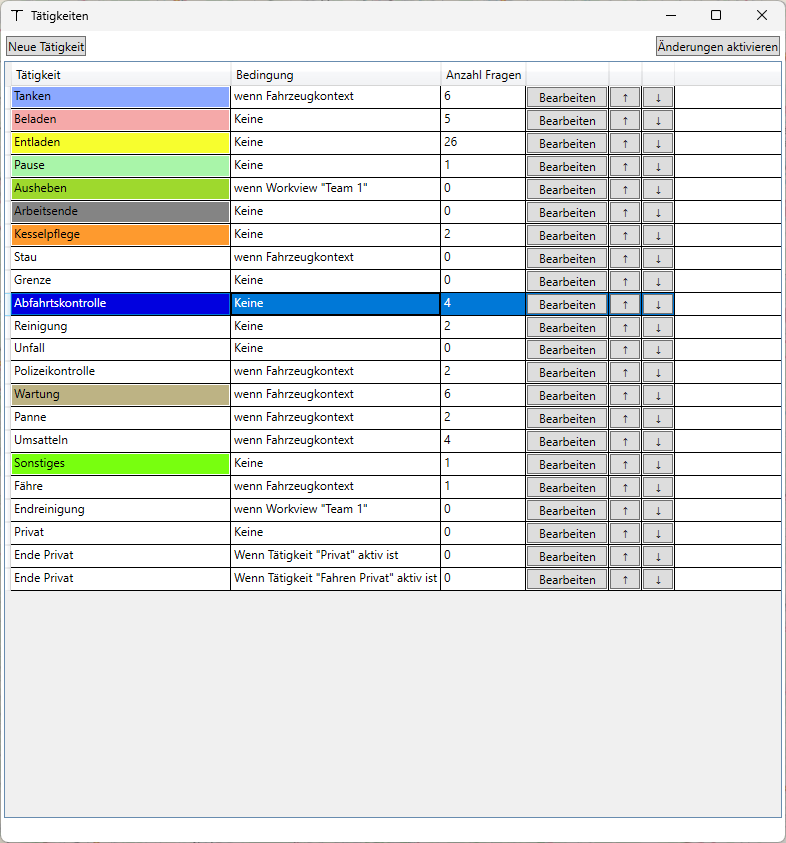The image size is (786, 843).
Task: Click condition Wenn Tätigkeit "Fahren Privat" aktiv ist
Action: click(x=335, y=578)
